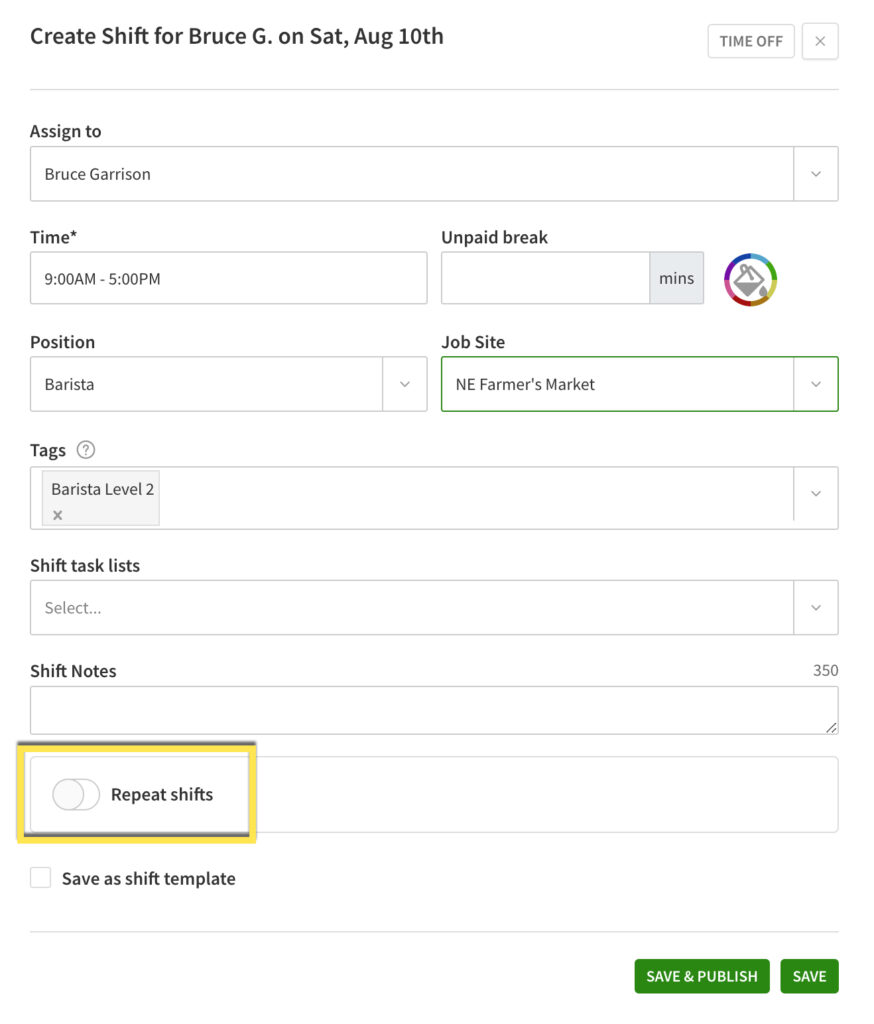874x1024 pixels.
Task: Open the Job Site dropdown
Action: [817, 383]
